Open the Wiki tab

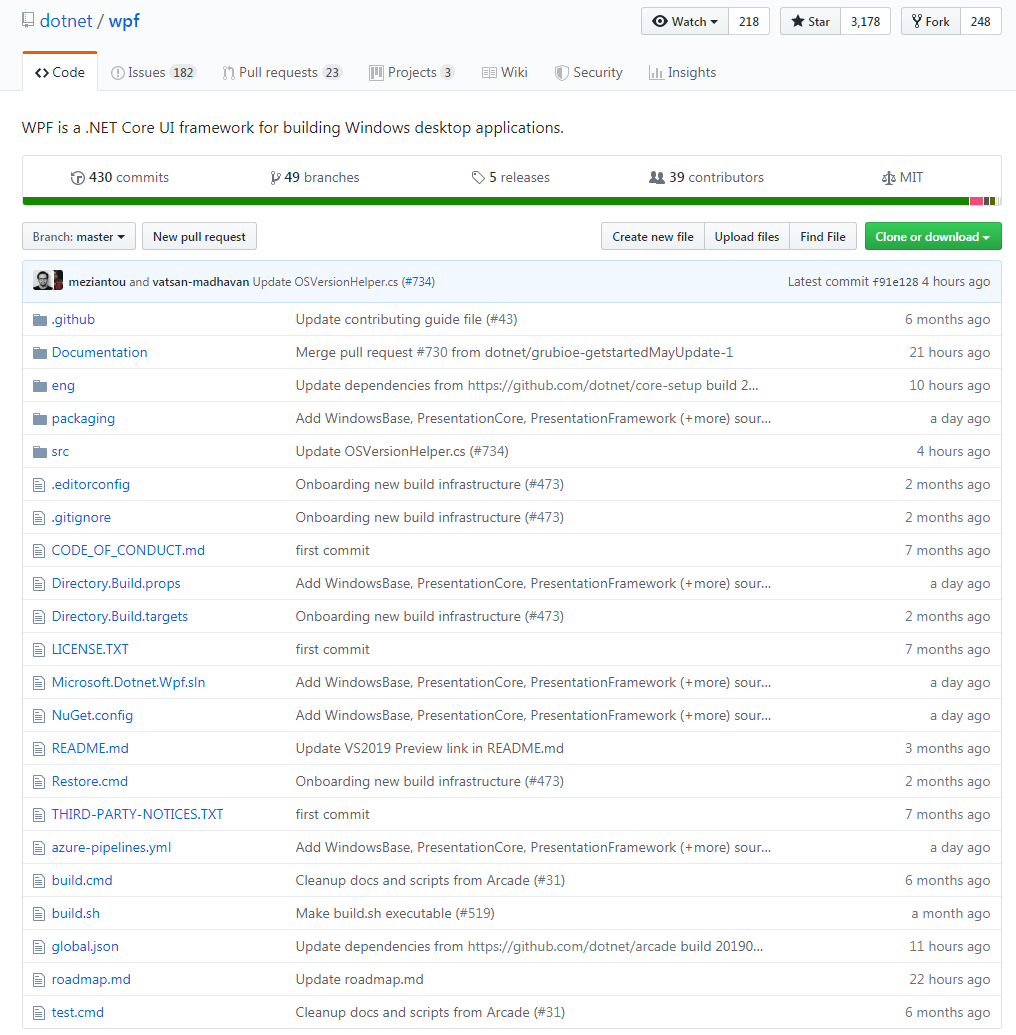coord(504,72)
